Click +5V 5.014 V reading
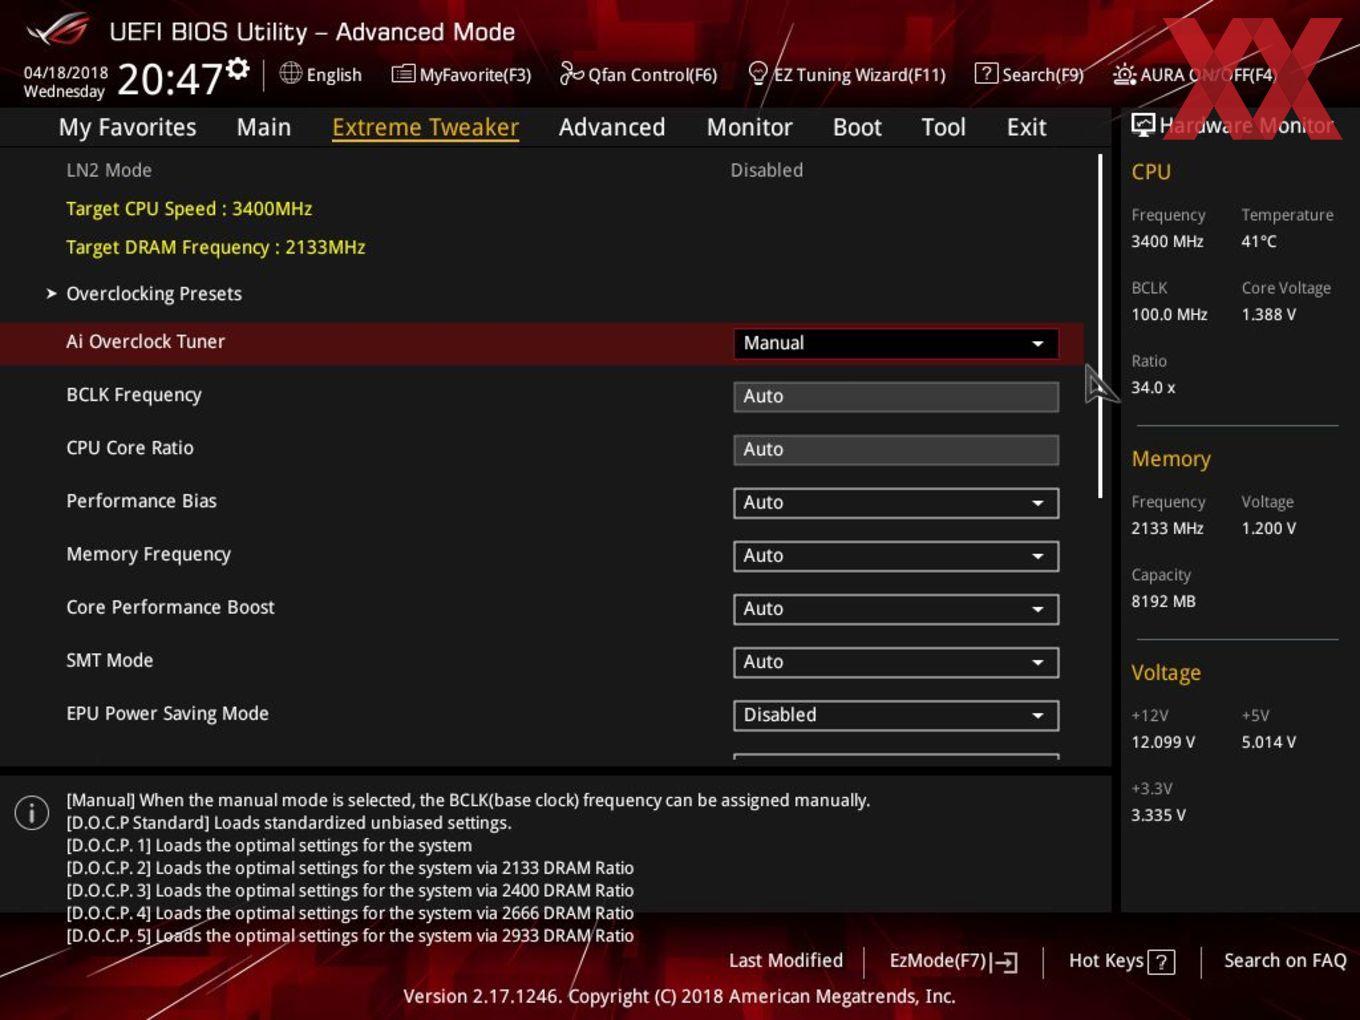The width and height of the screenshot is (1360, 1020). (1269, 742)
